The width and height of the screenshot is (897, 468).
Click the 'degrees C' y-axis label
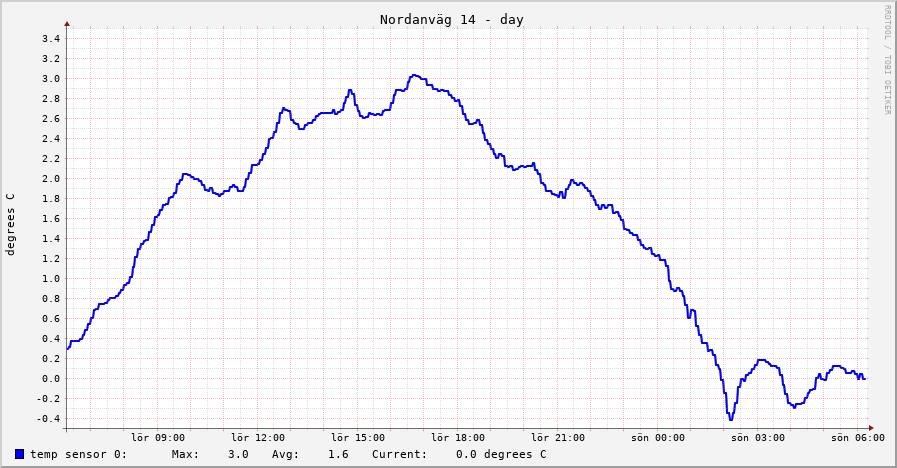tap(11, 224)
